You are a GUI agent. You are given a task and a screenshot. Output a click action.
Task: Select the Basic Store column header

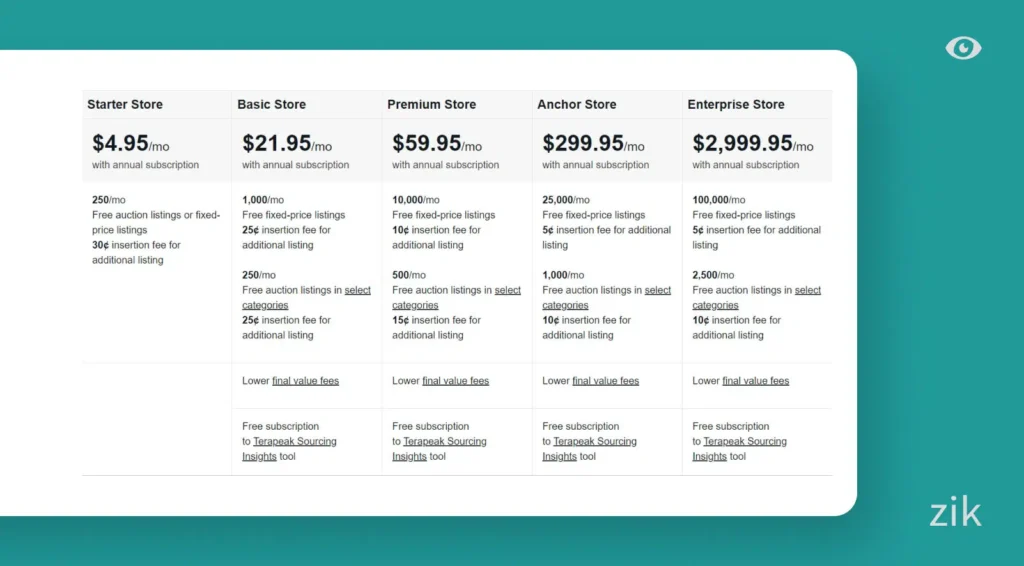click(x=272, y=104)
